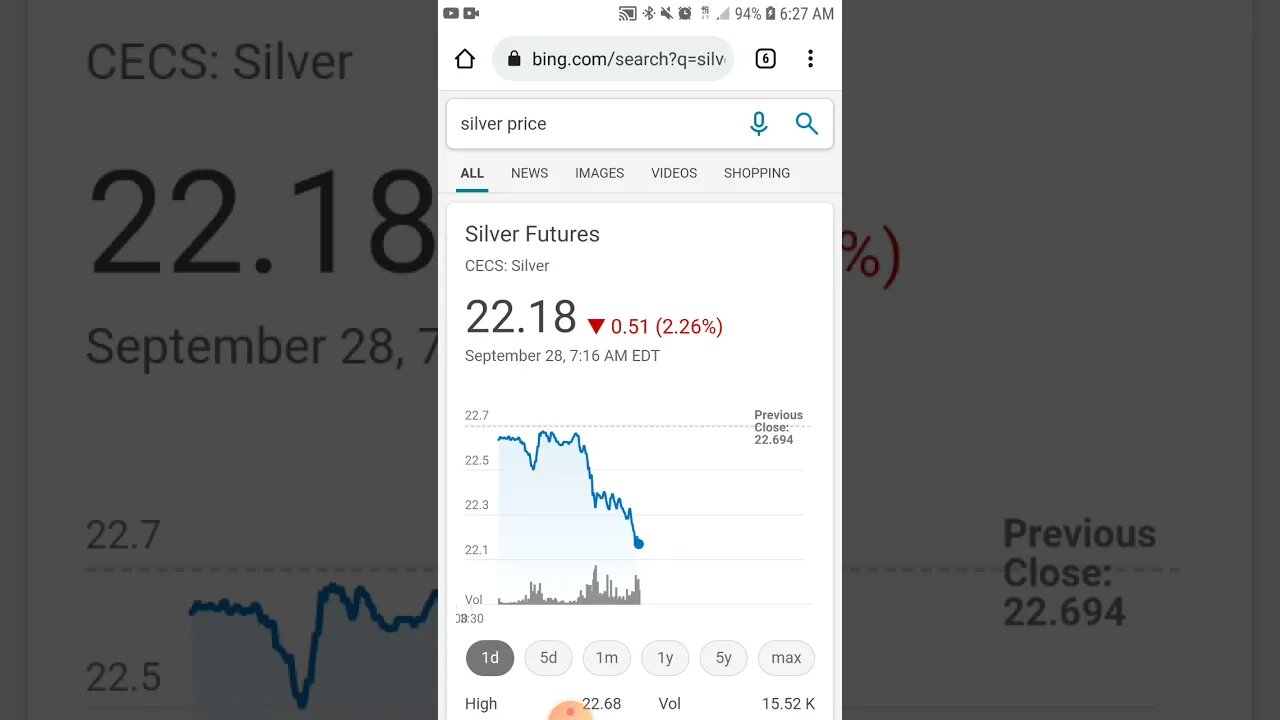Open the Images tab
1280x720 pixels.
point(599,173)
